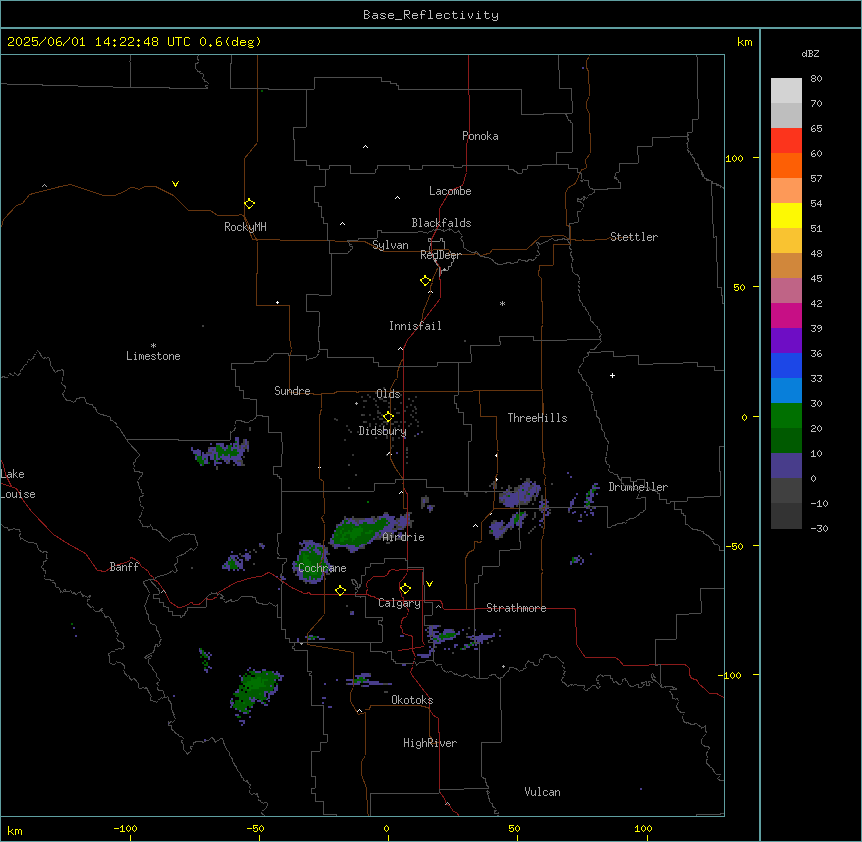Viewport: 862px width, 842px height.
Task: Click the Olds town label
Action: [x=388, y=394]
